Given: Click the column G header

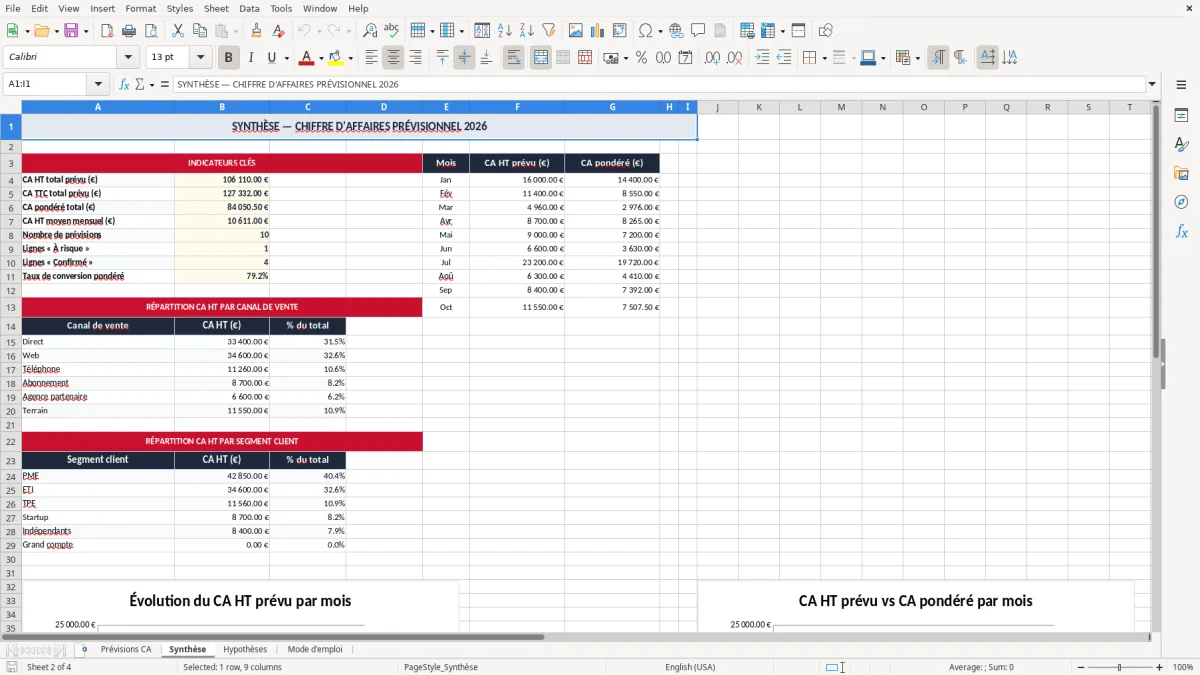Looking at the screenshot, I should pyautogui.click(x=612, y=107).
